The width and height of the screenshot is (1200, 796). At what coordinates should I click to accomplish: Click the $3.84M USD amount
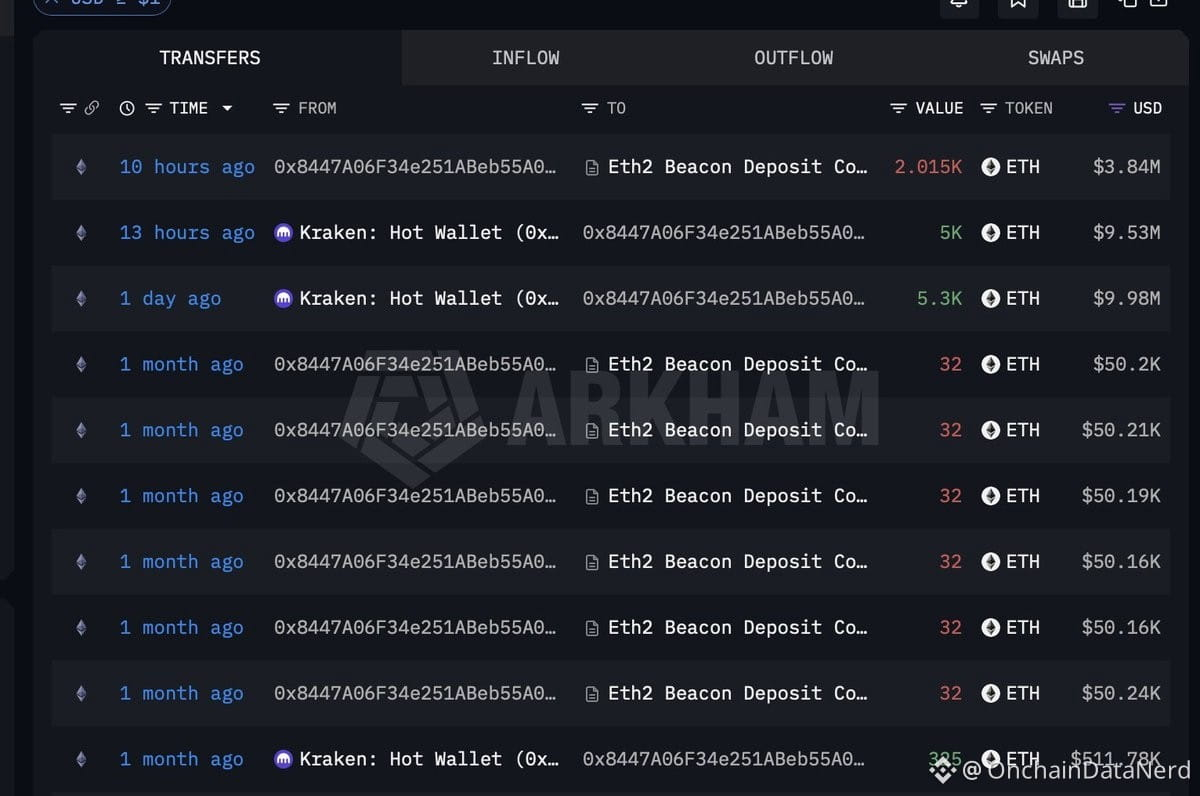(1126, 167)
